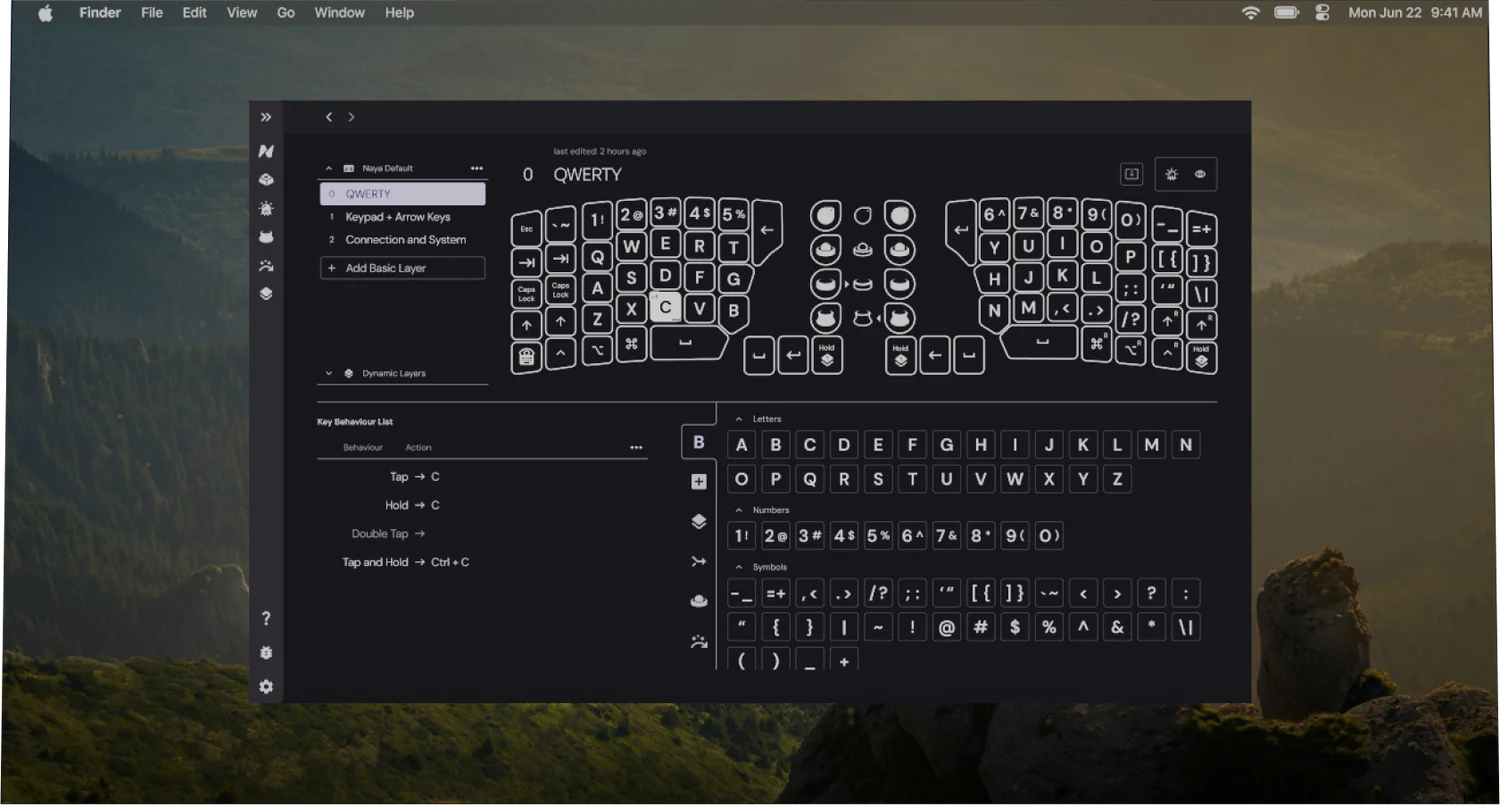
Task: Pick the Z key in the Letters palette
Action: (1117, 479)
